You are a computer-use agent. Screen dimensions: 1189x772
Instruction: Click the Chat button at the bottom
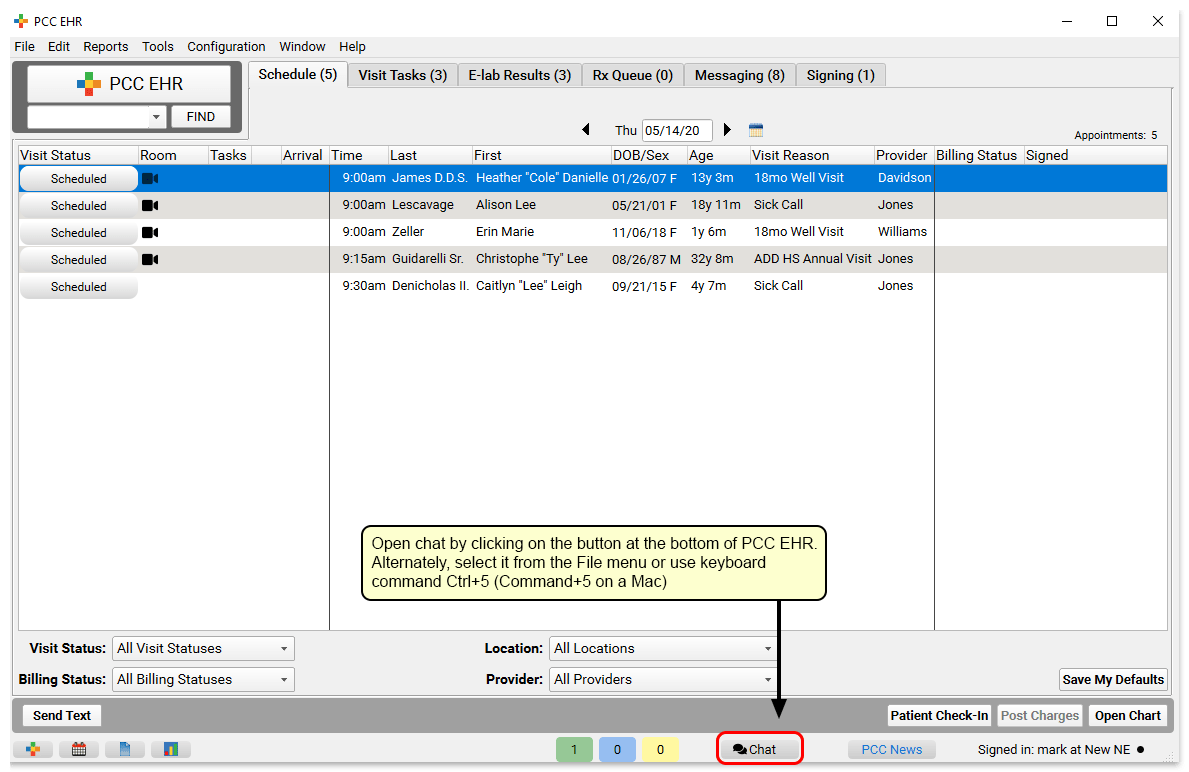pos(759,748)
